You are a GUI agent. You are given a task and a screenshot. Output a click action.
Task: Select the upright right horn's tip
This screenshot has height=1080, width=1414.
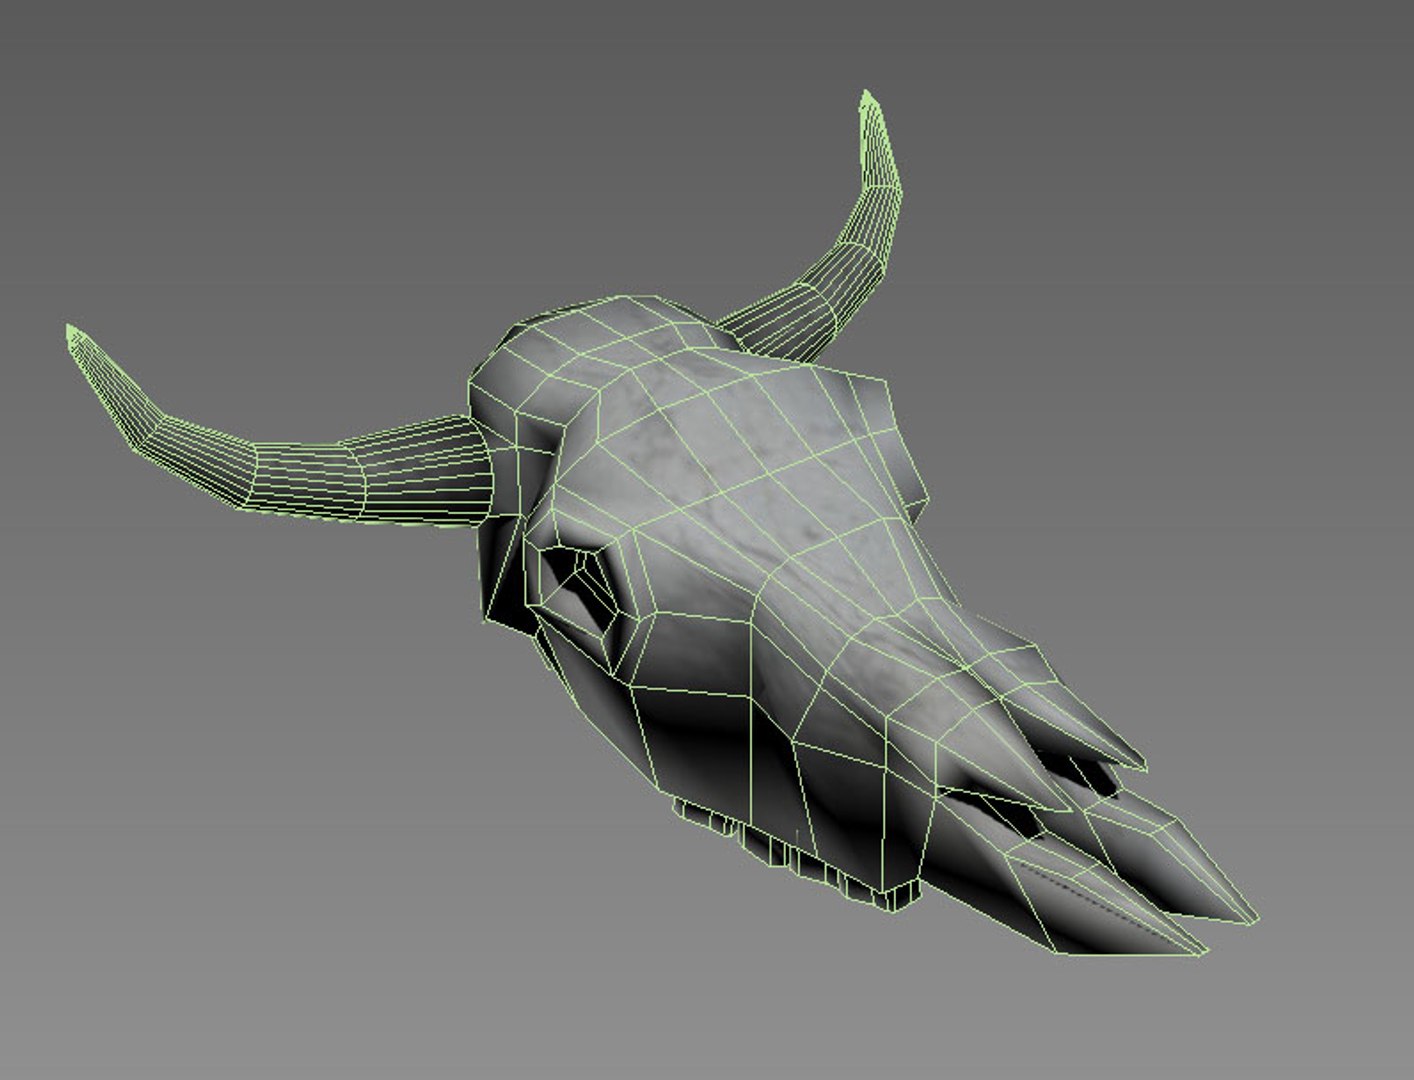pyautogui.click(x=872, y=108)
